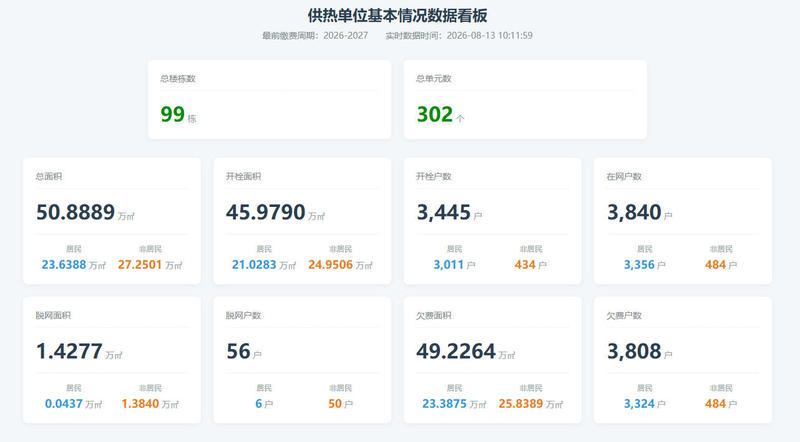Select the building count value 99
The width and height of the screenshot is (800, 442).
[x=172, y=114]
